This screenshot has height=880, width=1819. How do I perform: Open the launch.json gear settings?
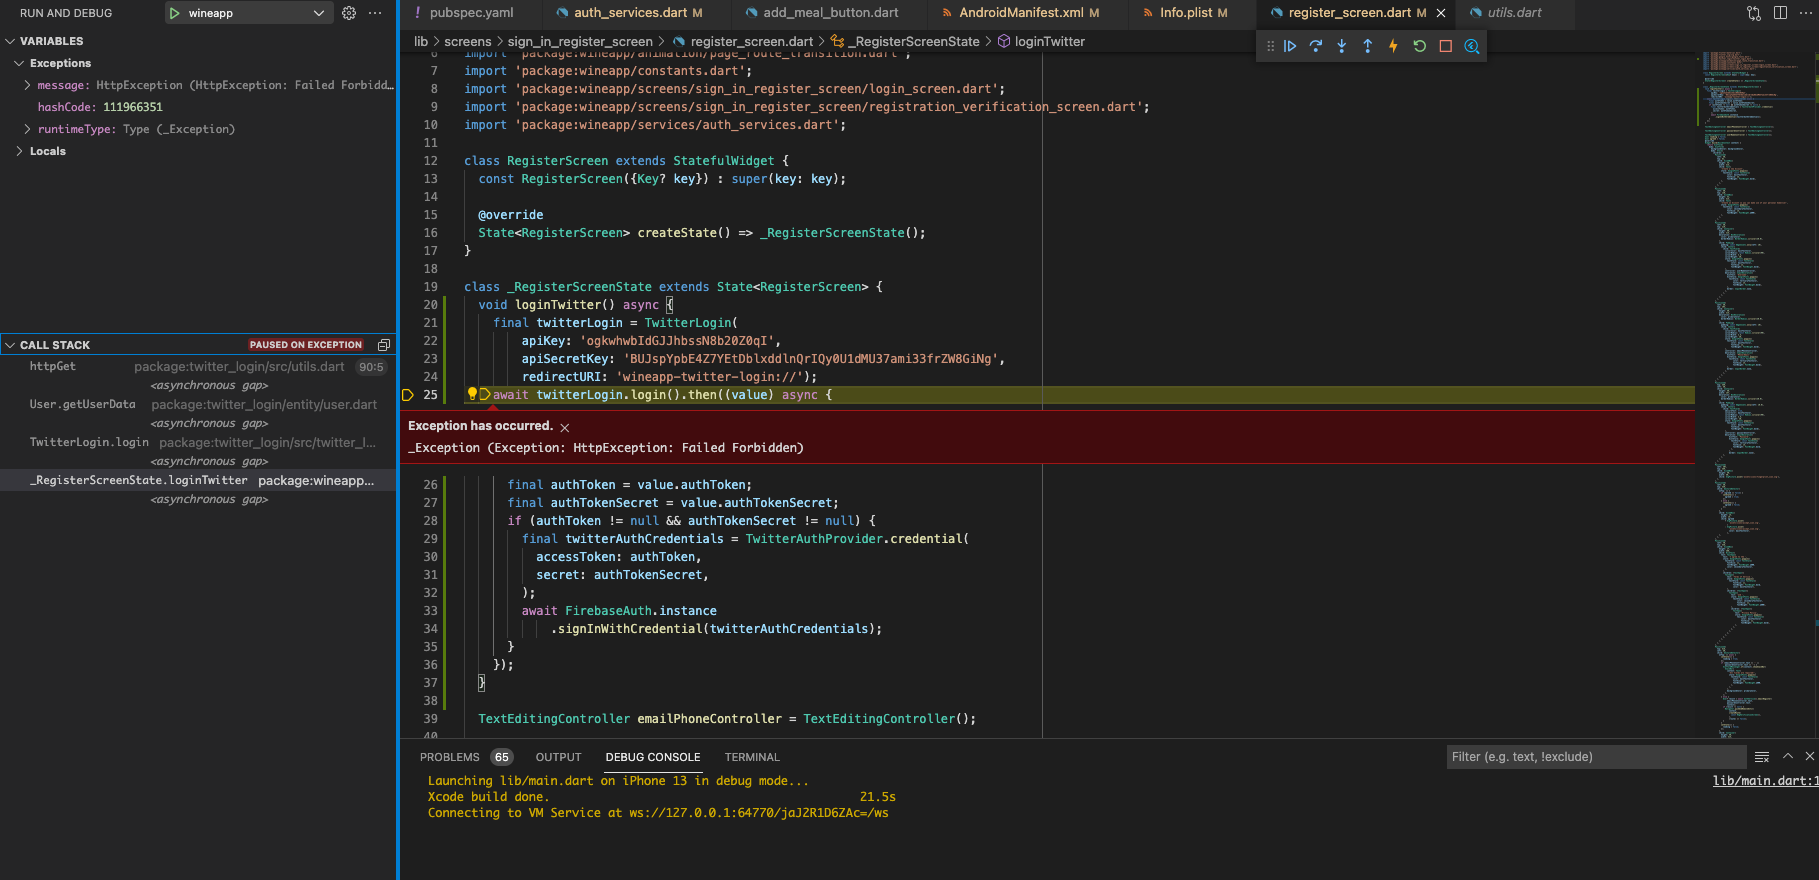pyautogui.click(x=349, y=13)
